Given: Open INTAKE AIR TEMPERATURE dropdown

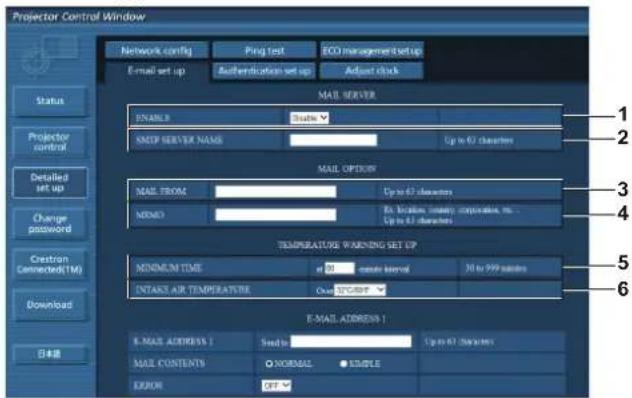Looking at the screenshot, I should pyautogui.click(x=360, y=290).
